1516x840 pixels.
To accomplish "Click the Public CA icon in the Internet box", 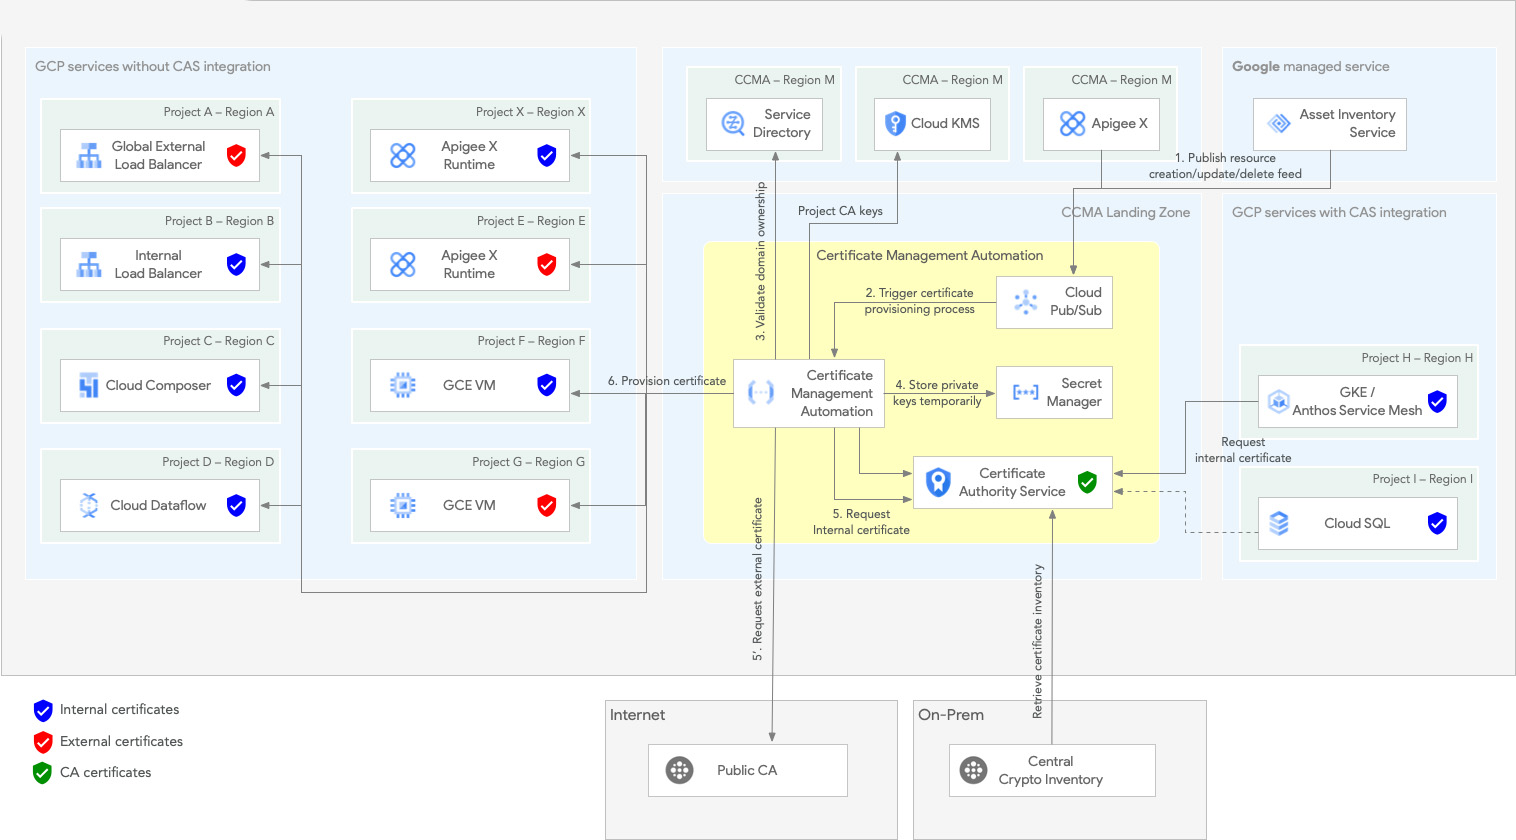I will 681,770.
